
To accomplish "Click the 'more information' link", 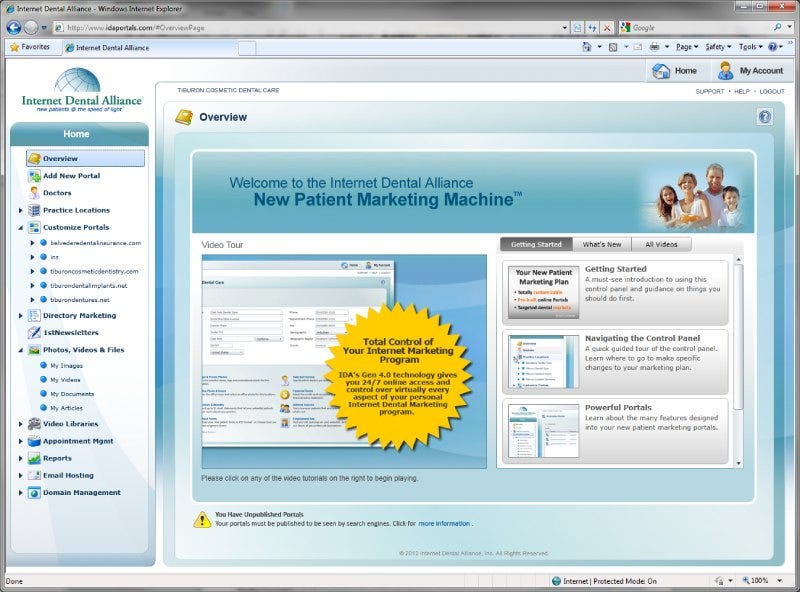I will (x=444, y=524).
